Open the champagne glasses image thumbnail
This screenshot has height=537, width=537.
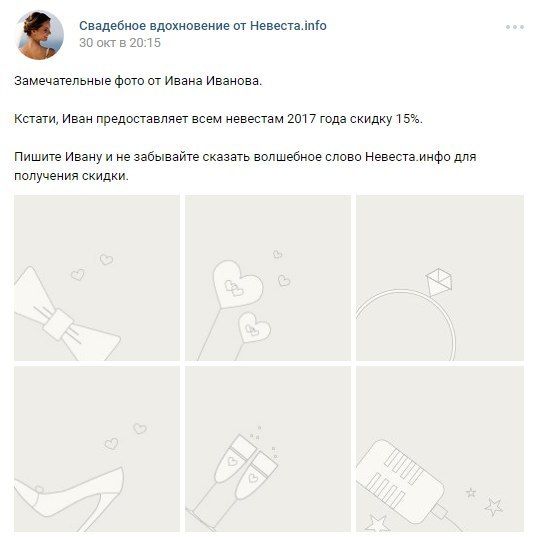click(x=268, y=449)
